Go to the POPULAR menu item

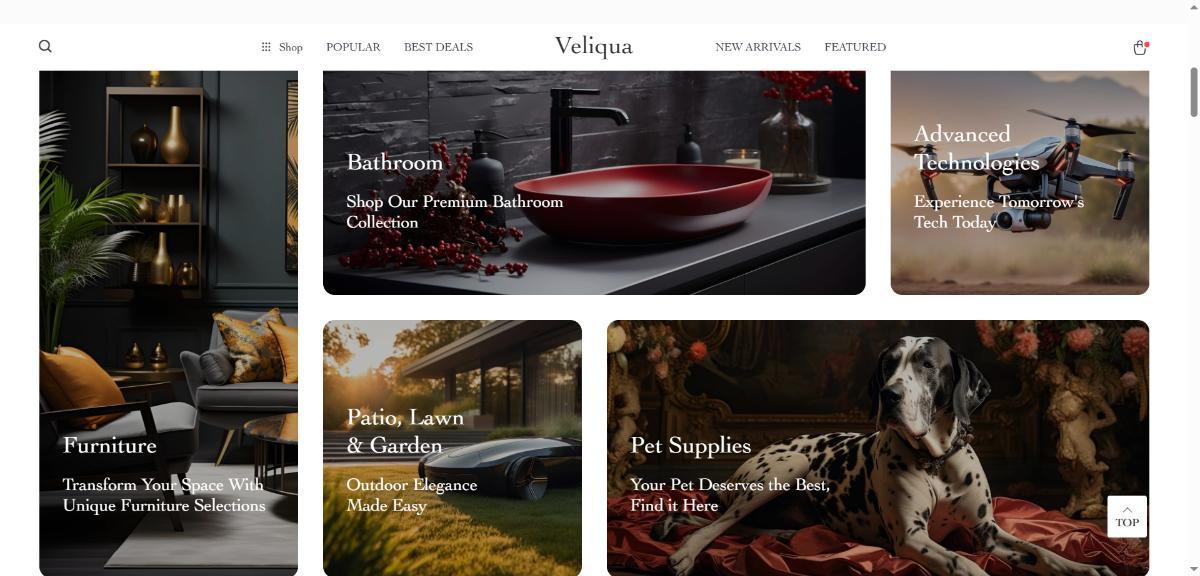(x=353, y=47)
